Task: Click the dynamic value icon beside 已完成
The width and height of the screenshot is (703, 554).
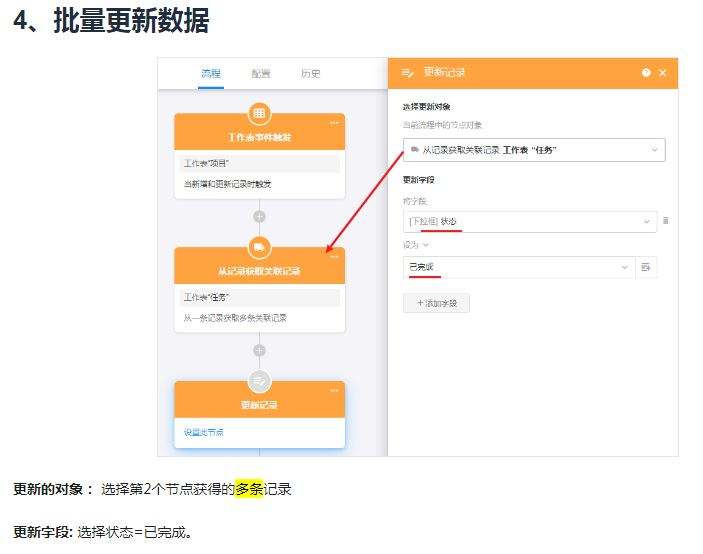Action: [x=646, y=267]
